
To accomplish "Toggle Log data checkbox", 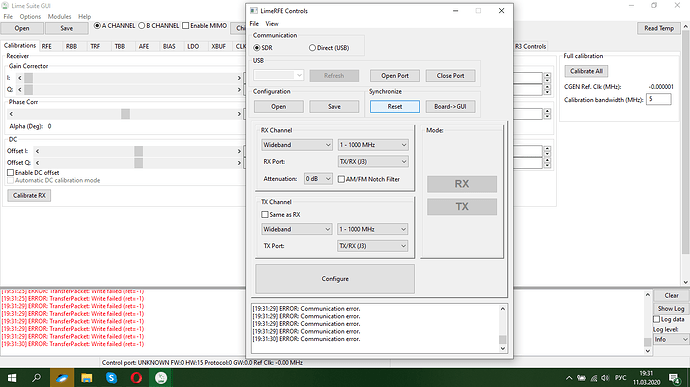I will (x=657, y=319).
